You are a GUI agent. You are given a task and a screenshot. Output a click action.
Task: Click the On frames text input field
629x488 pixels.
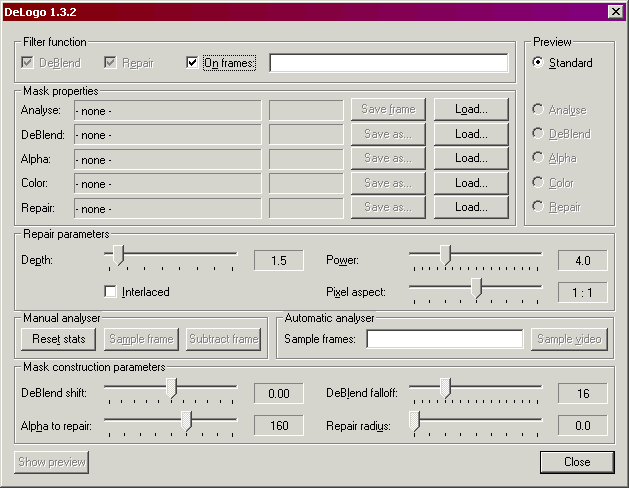pos(389,63)
